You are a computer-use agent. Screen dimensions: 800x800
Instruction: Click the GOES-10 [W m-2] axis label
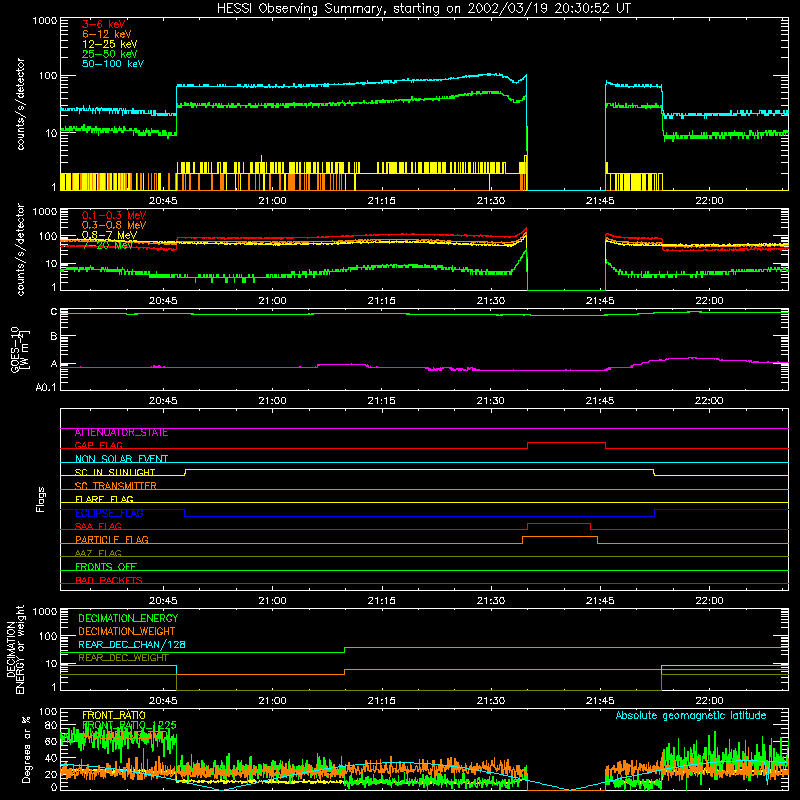tap(20, 349)
